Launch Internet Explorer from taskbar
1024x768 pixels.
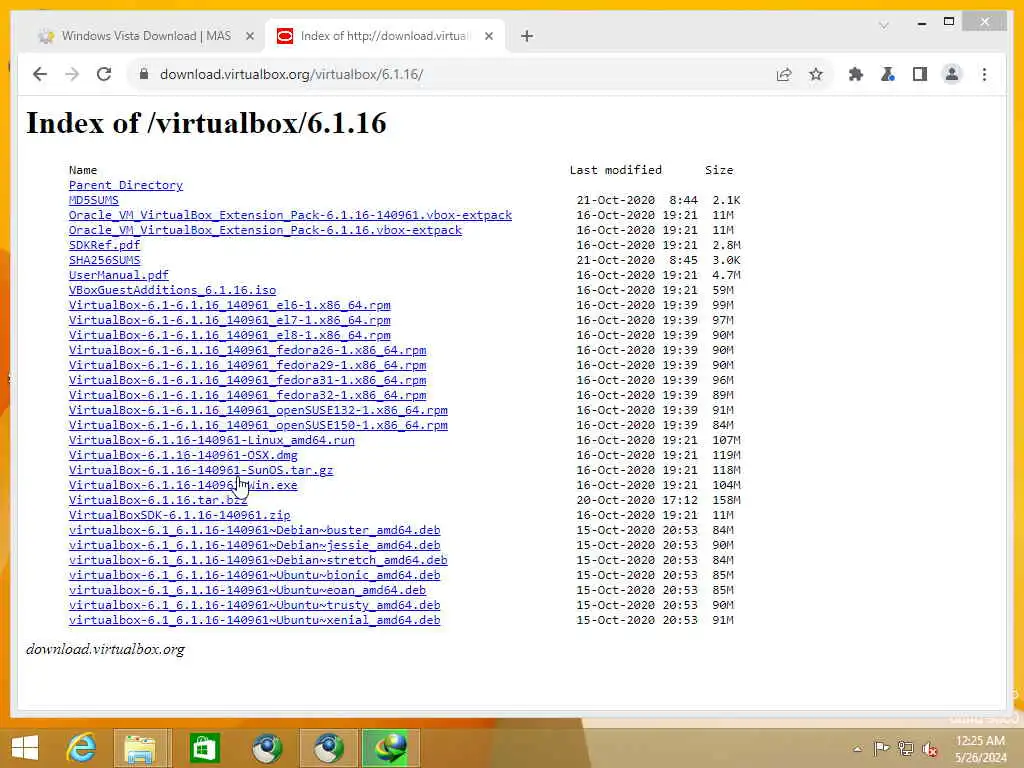coord(81,747)
